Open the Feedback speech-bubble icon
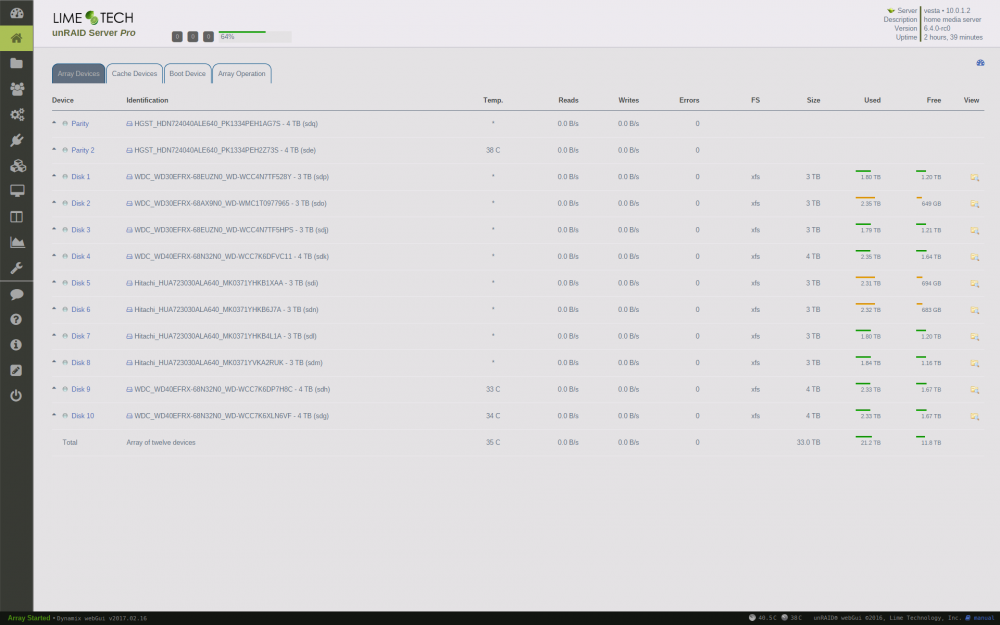The width and height of the screenshot is (1000, 625). pyautogui.click(x=17, y=294)
